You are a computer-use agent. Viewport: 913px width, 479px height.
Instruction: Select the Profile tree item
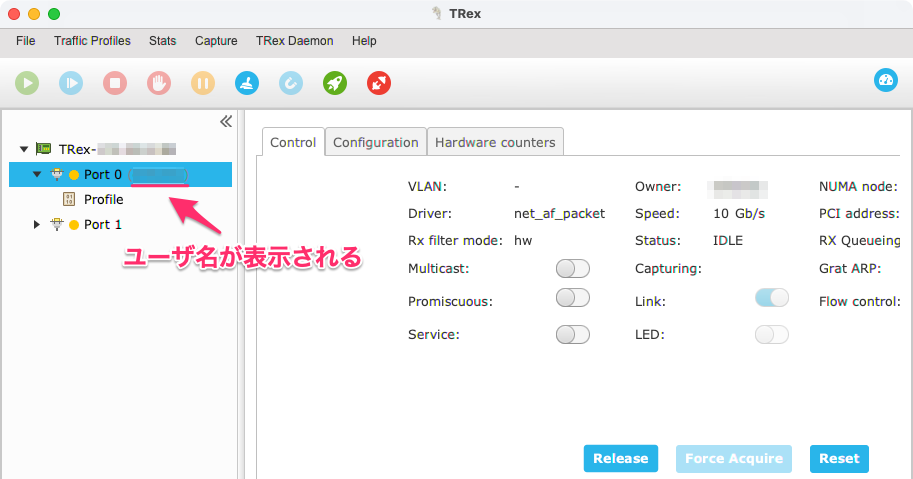coord(103,200)
